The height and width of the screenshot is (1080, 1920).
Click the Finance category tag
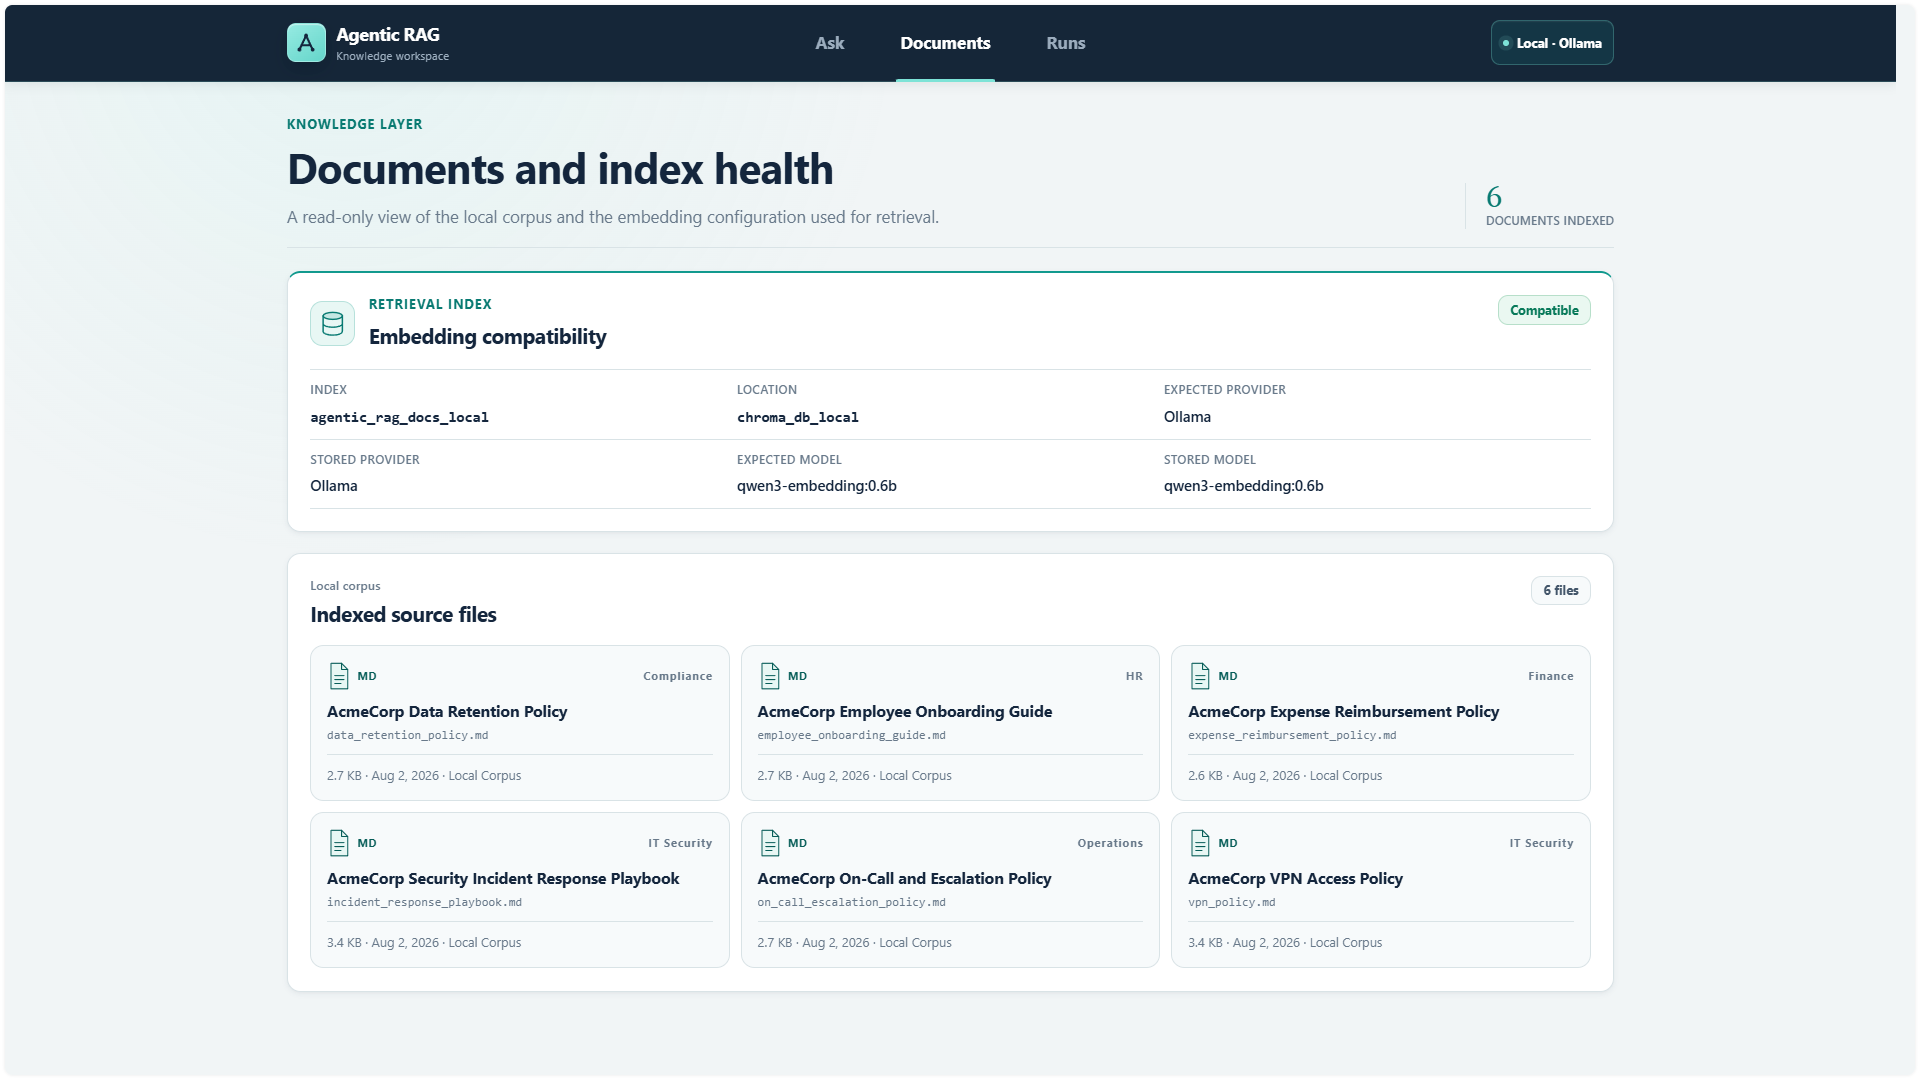point(1550,676)
